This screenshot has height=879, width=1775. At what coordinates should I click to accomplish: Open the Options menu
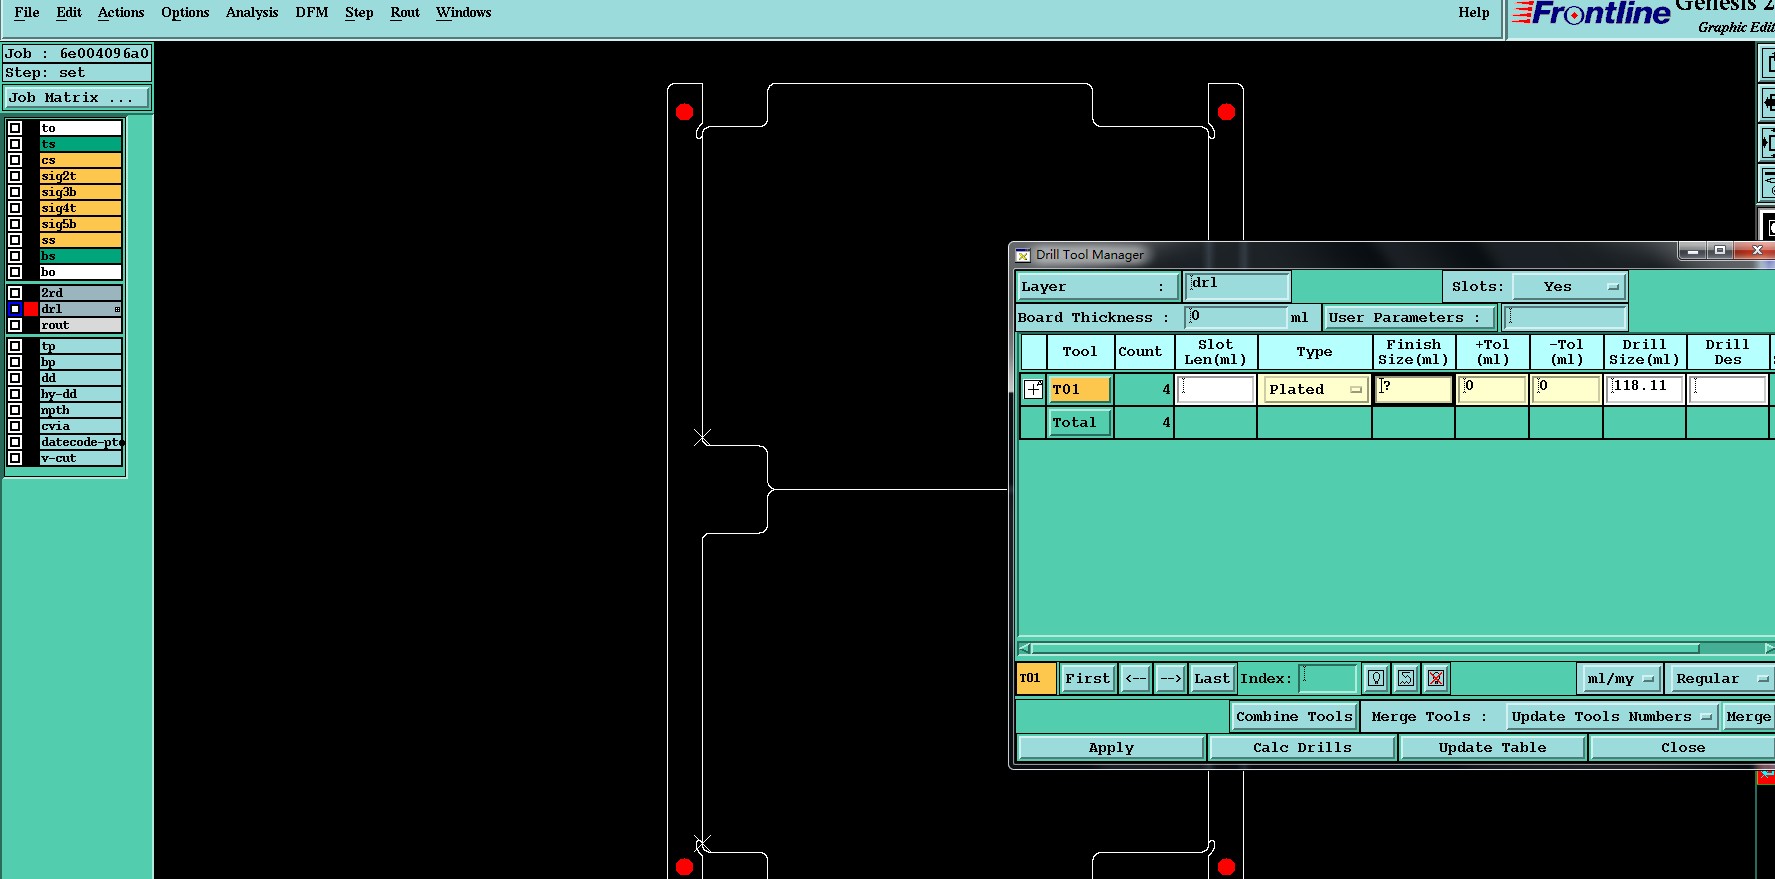tap(185, 13)
